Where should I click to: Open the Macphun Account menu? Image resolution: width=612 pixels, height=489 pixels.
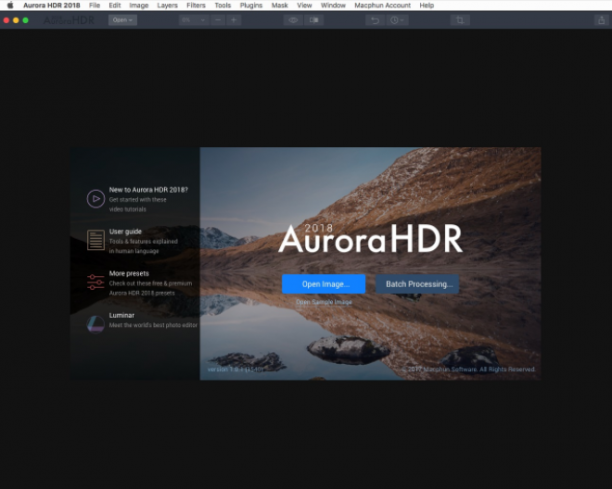point(382,5)
